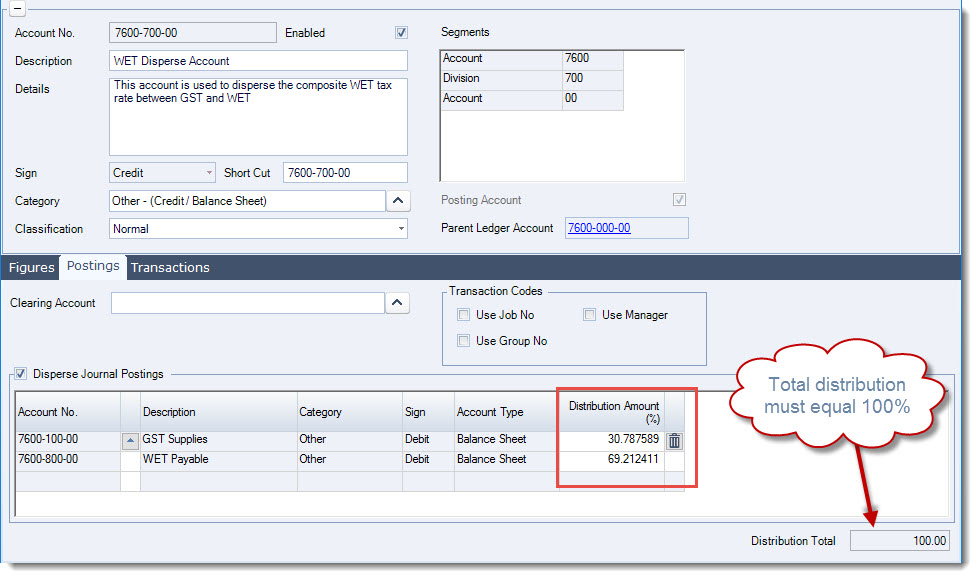Edit the Short Cut field

pos(345,173)
